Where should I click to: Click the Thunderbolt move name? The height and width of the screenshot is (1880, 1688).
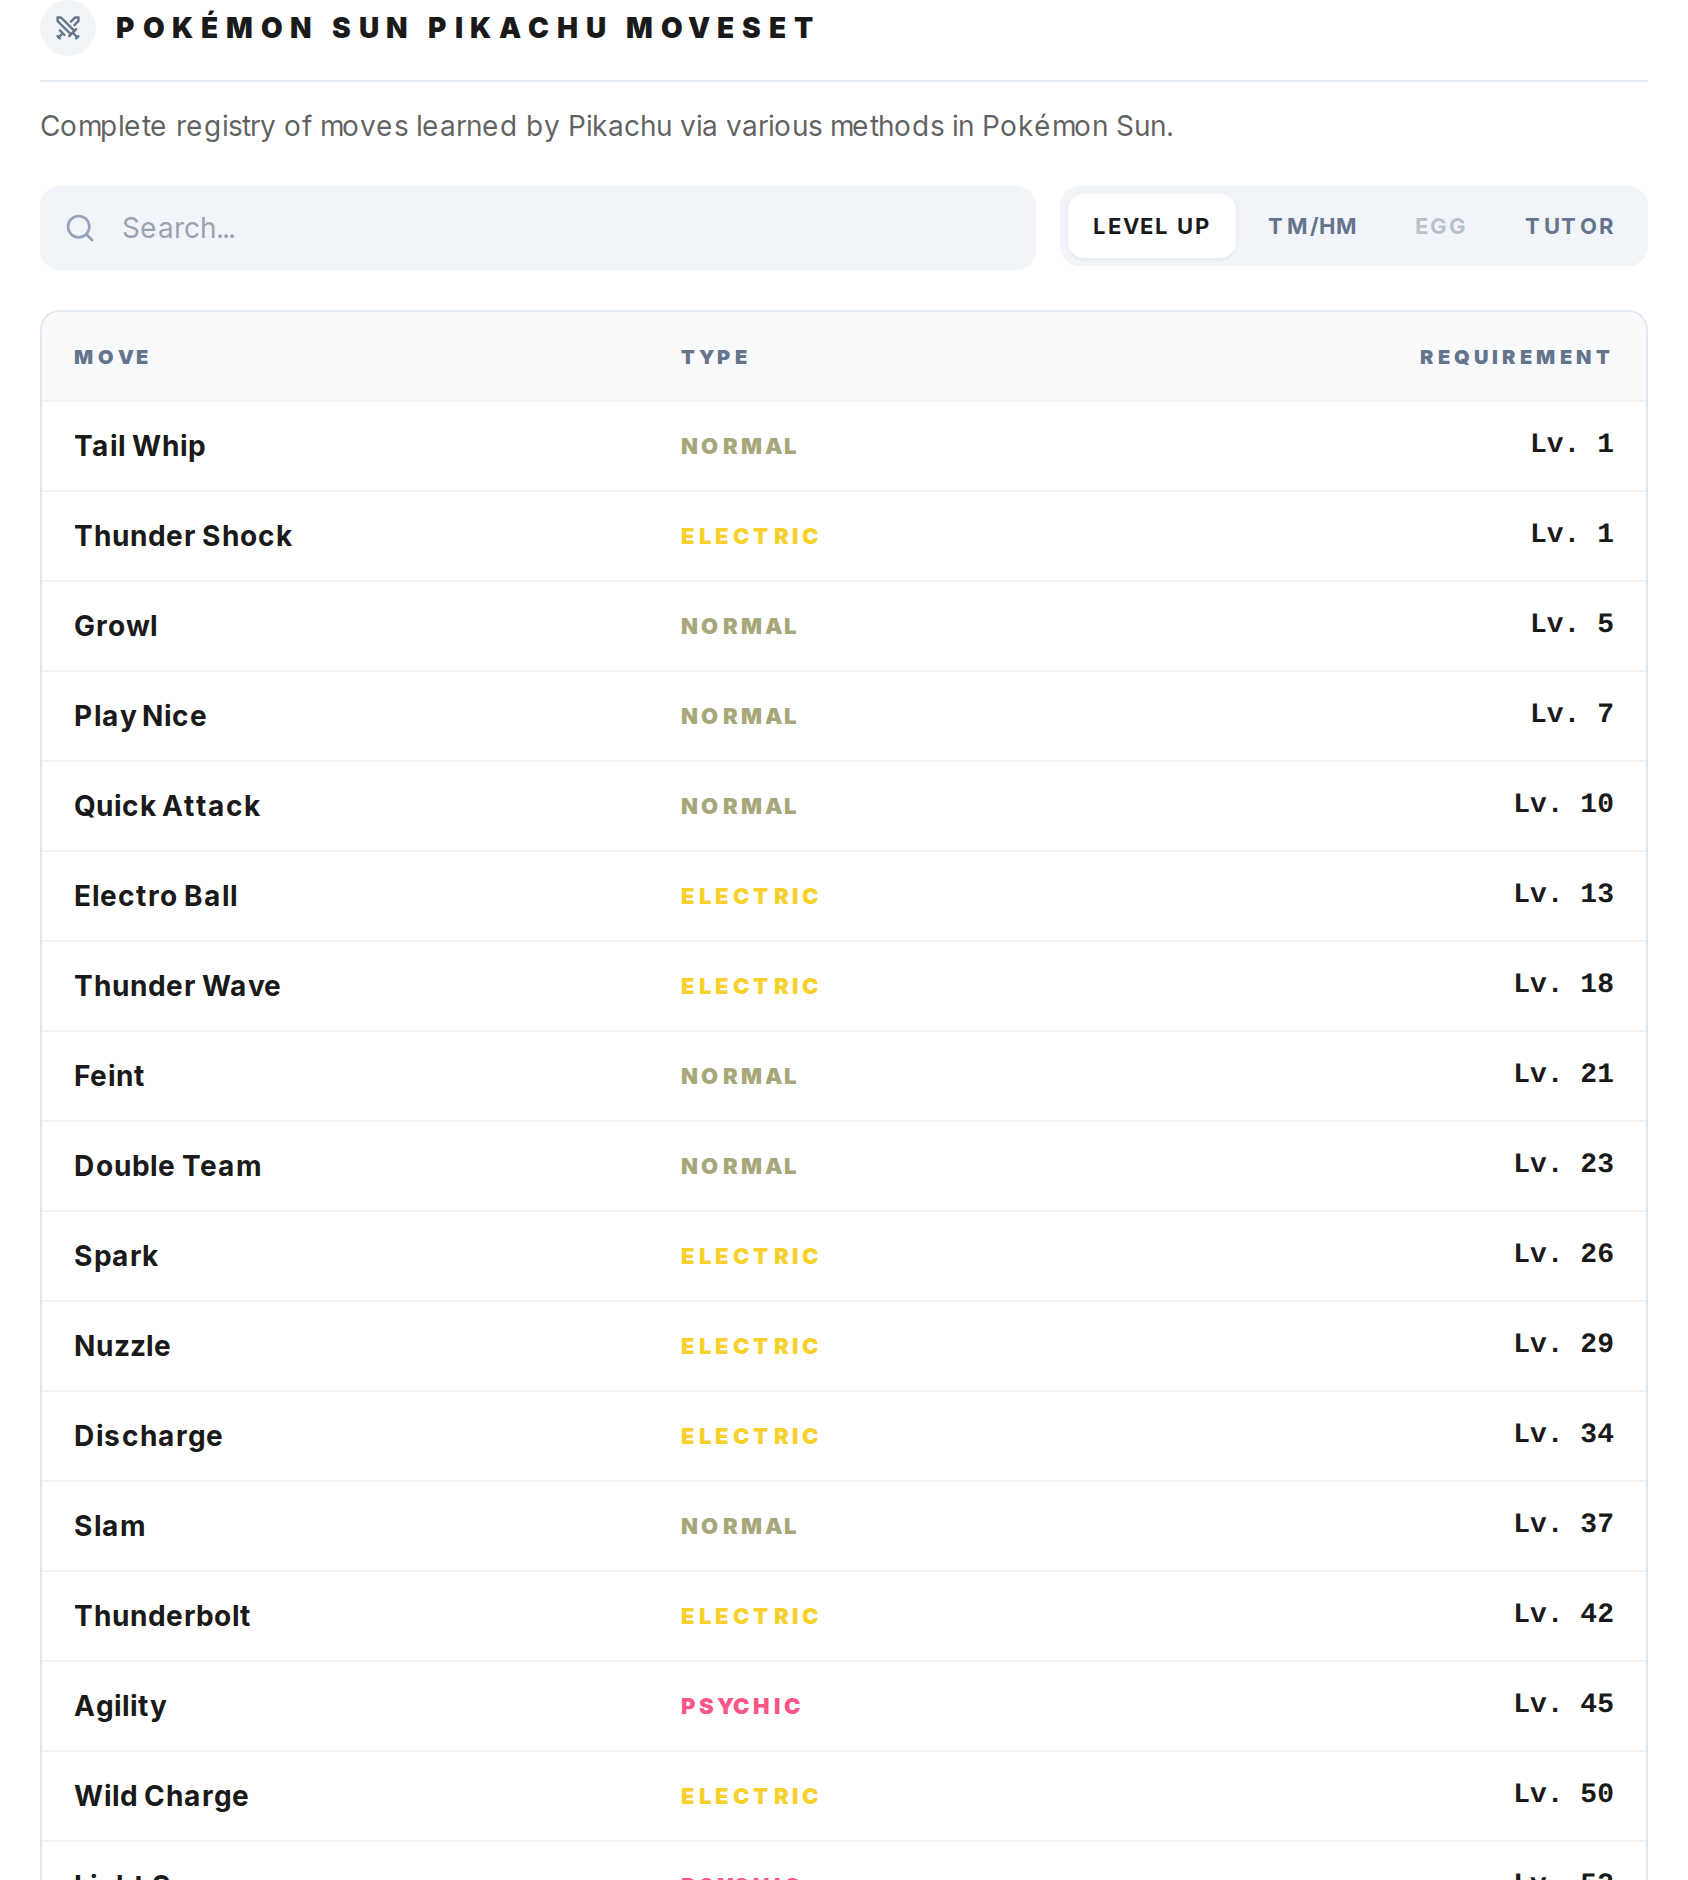coord(162,1616)
